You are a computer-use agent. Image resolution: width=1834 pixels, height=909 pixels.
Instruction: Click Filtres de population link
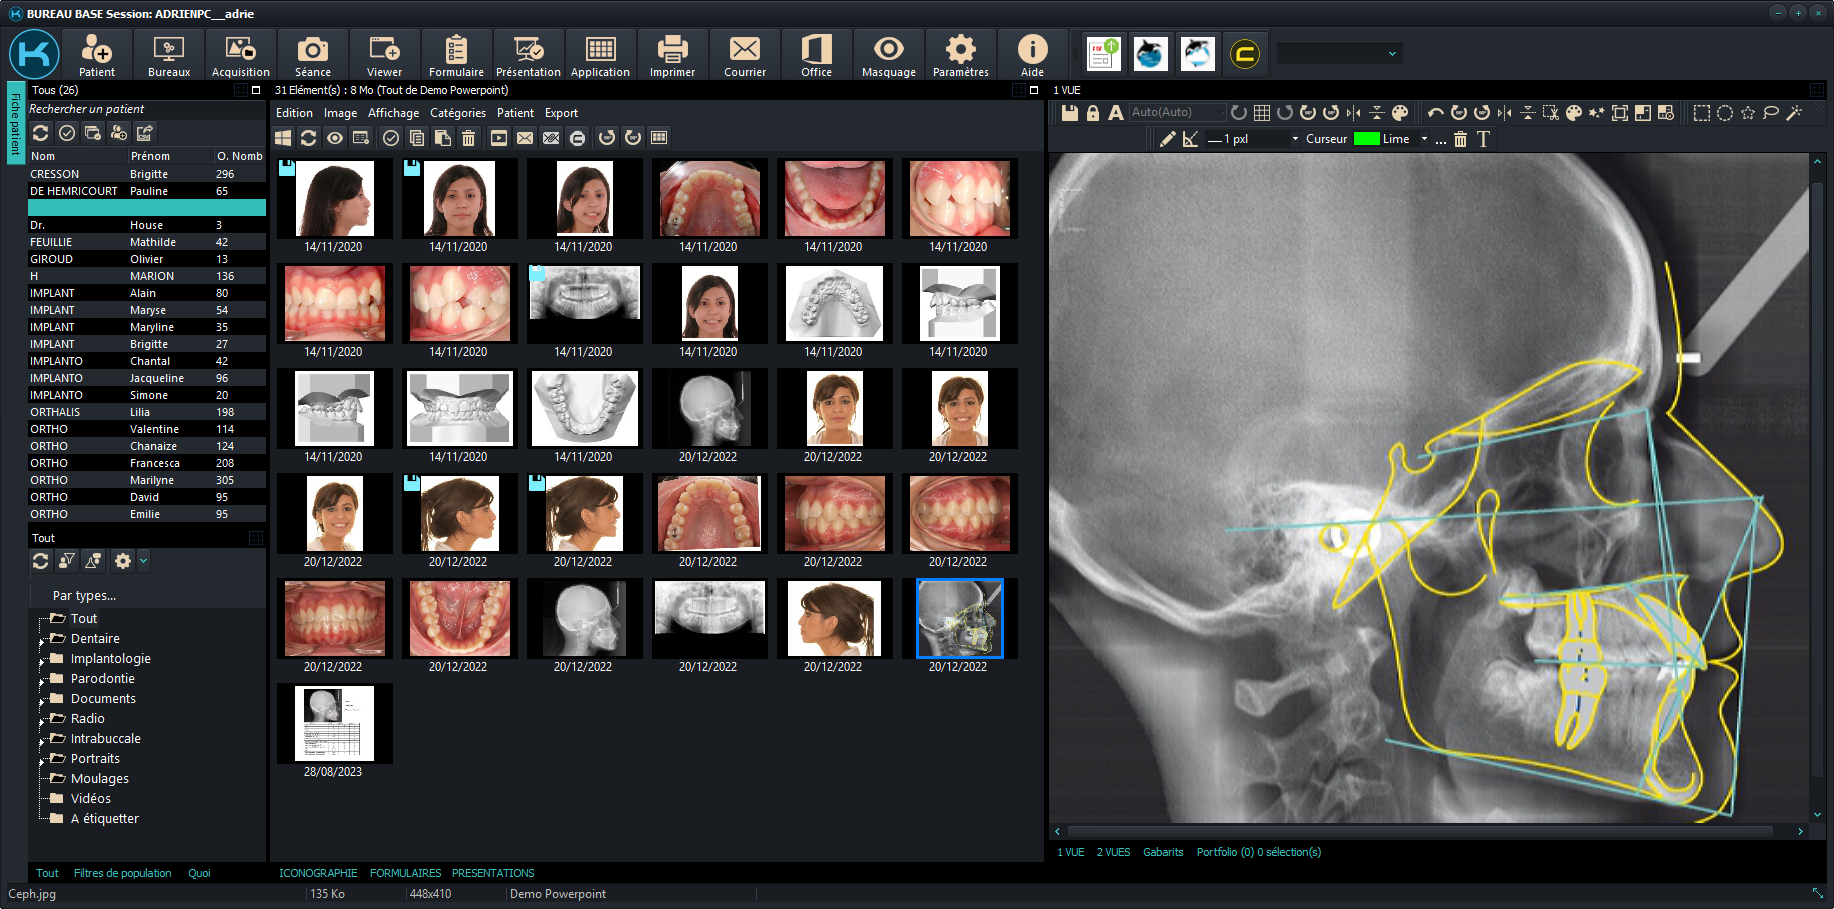[x=122, y=873]
